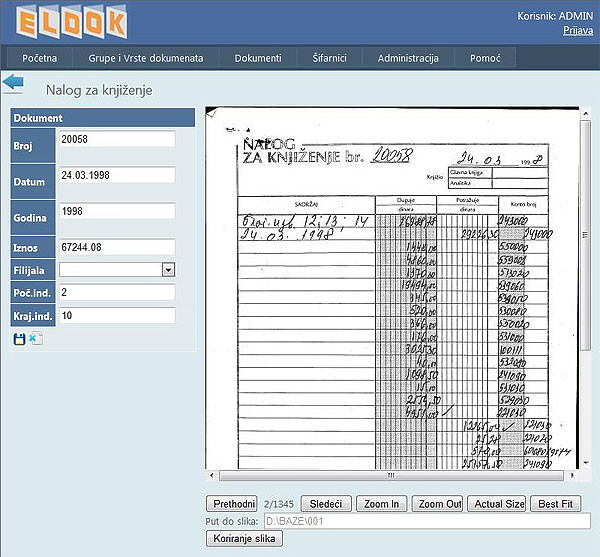Click the cancel document icon beside save
Image resolution: width=600 pixels, height=557 pixels.
36,339
